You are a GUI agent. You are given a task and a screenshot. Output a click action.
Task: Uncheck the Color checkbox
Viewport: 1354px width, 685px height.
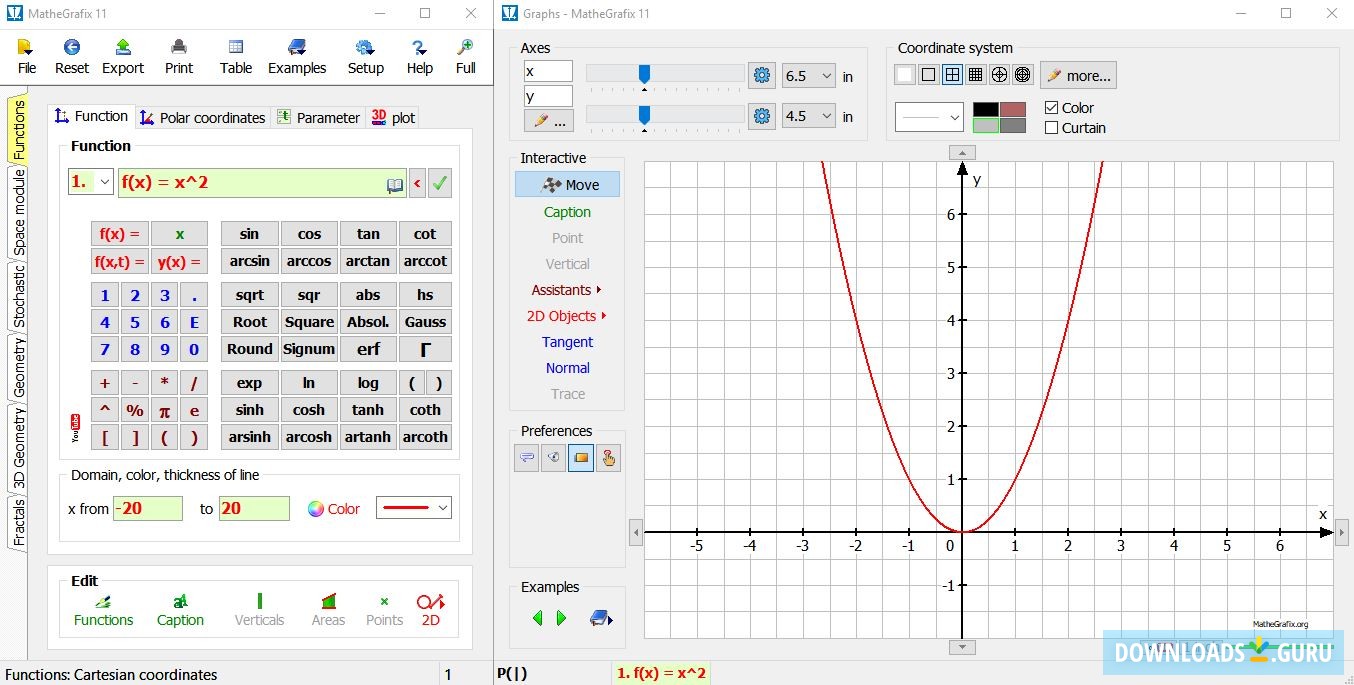coord(1051,108)
